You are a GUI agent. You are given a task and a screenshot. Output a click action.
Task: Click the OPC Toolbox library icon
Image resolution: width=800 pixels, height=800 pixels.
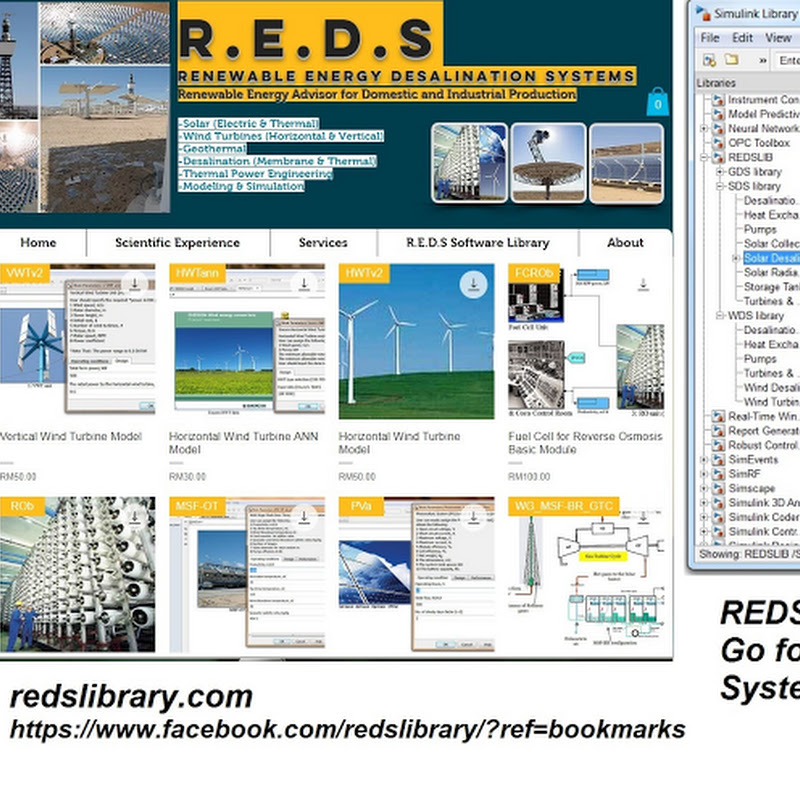tap(718, 143)
